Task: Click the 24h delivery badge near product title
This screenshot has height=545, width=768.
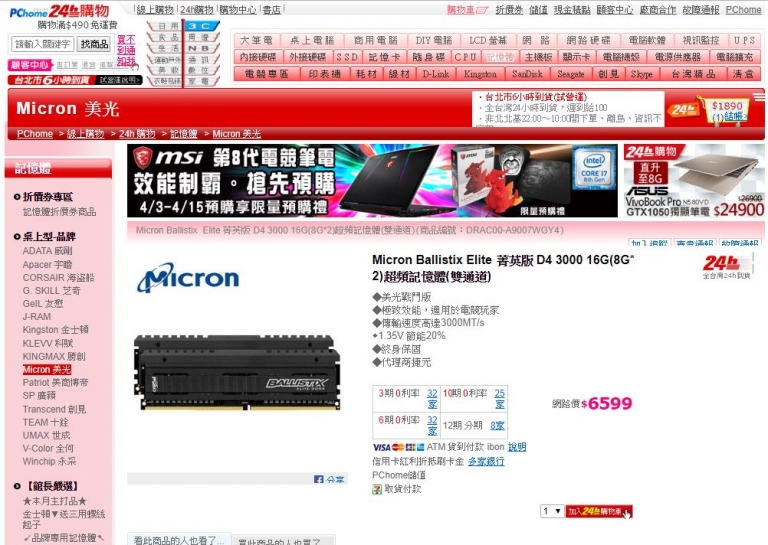Action: [727, 266]
